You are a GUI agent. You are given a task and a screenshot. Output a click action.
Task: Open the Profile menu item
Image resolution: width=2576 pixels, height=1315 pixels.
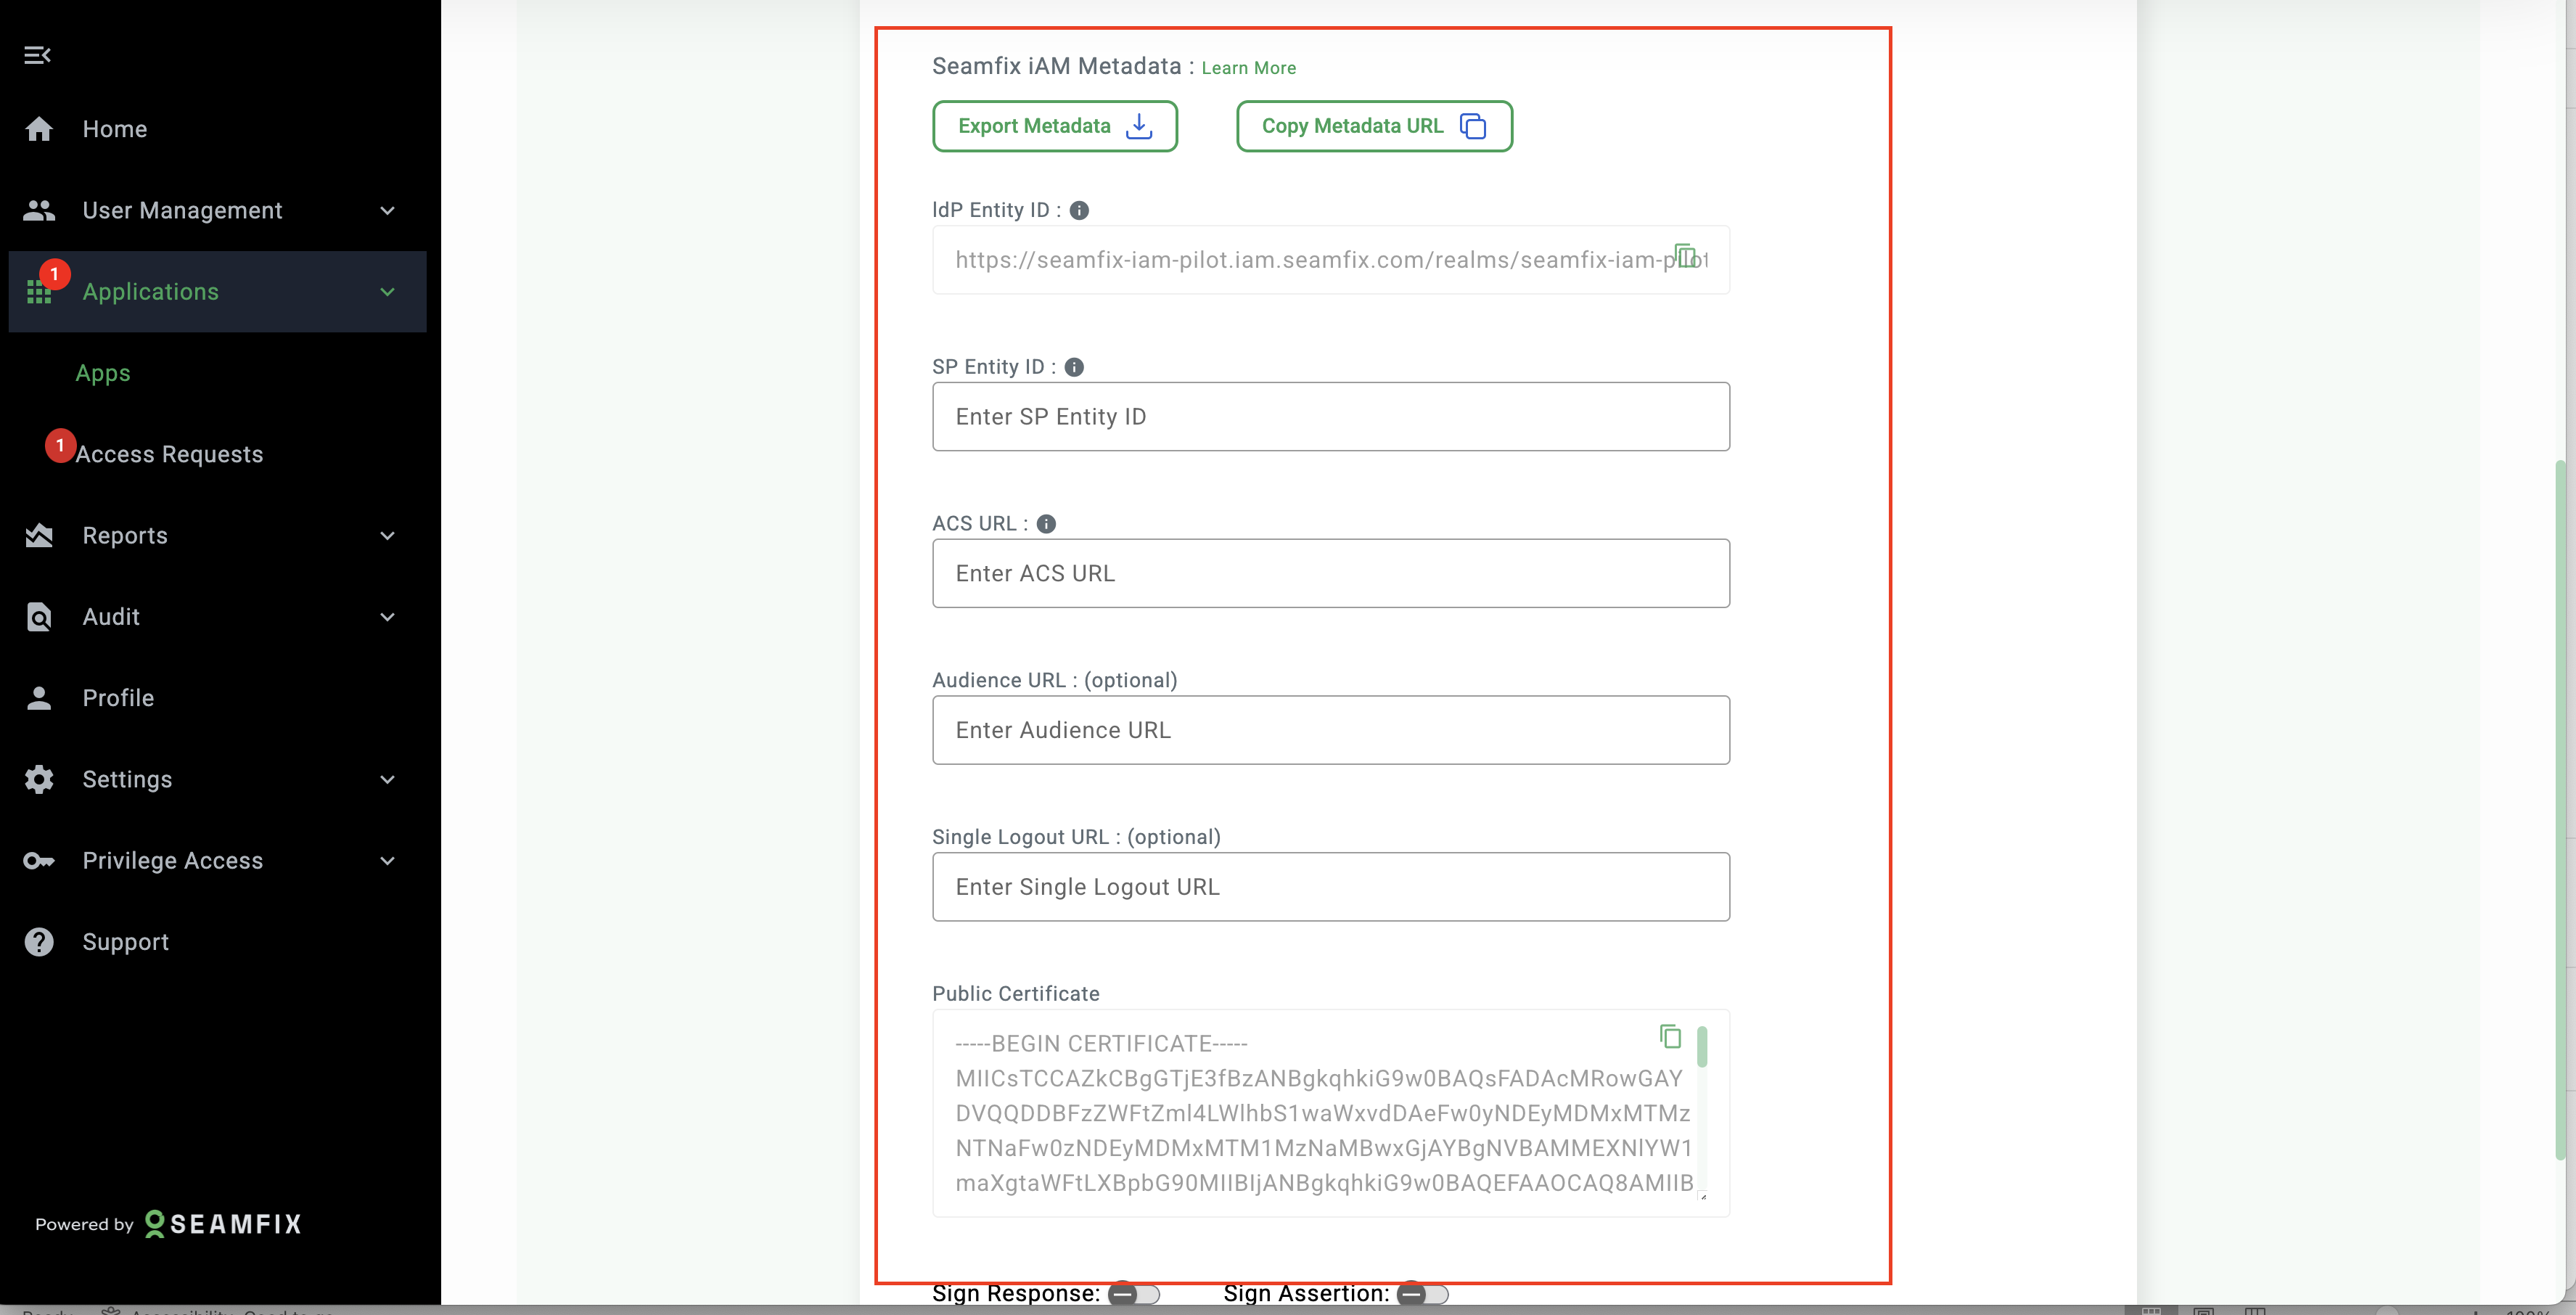(x=118, y=698)
